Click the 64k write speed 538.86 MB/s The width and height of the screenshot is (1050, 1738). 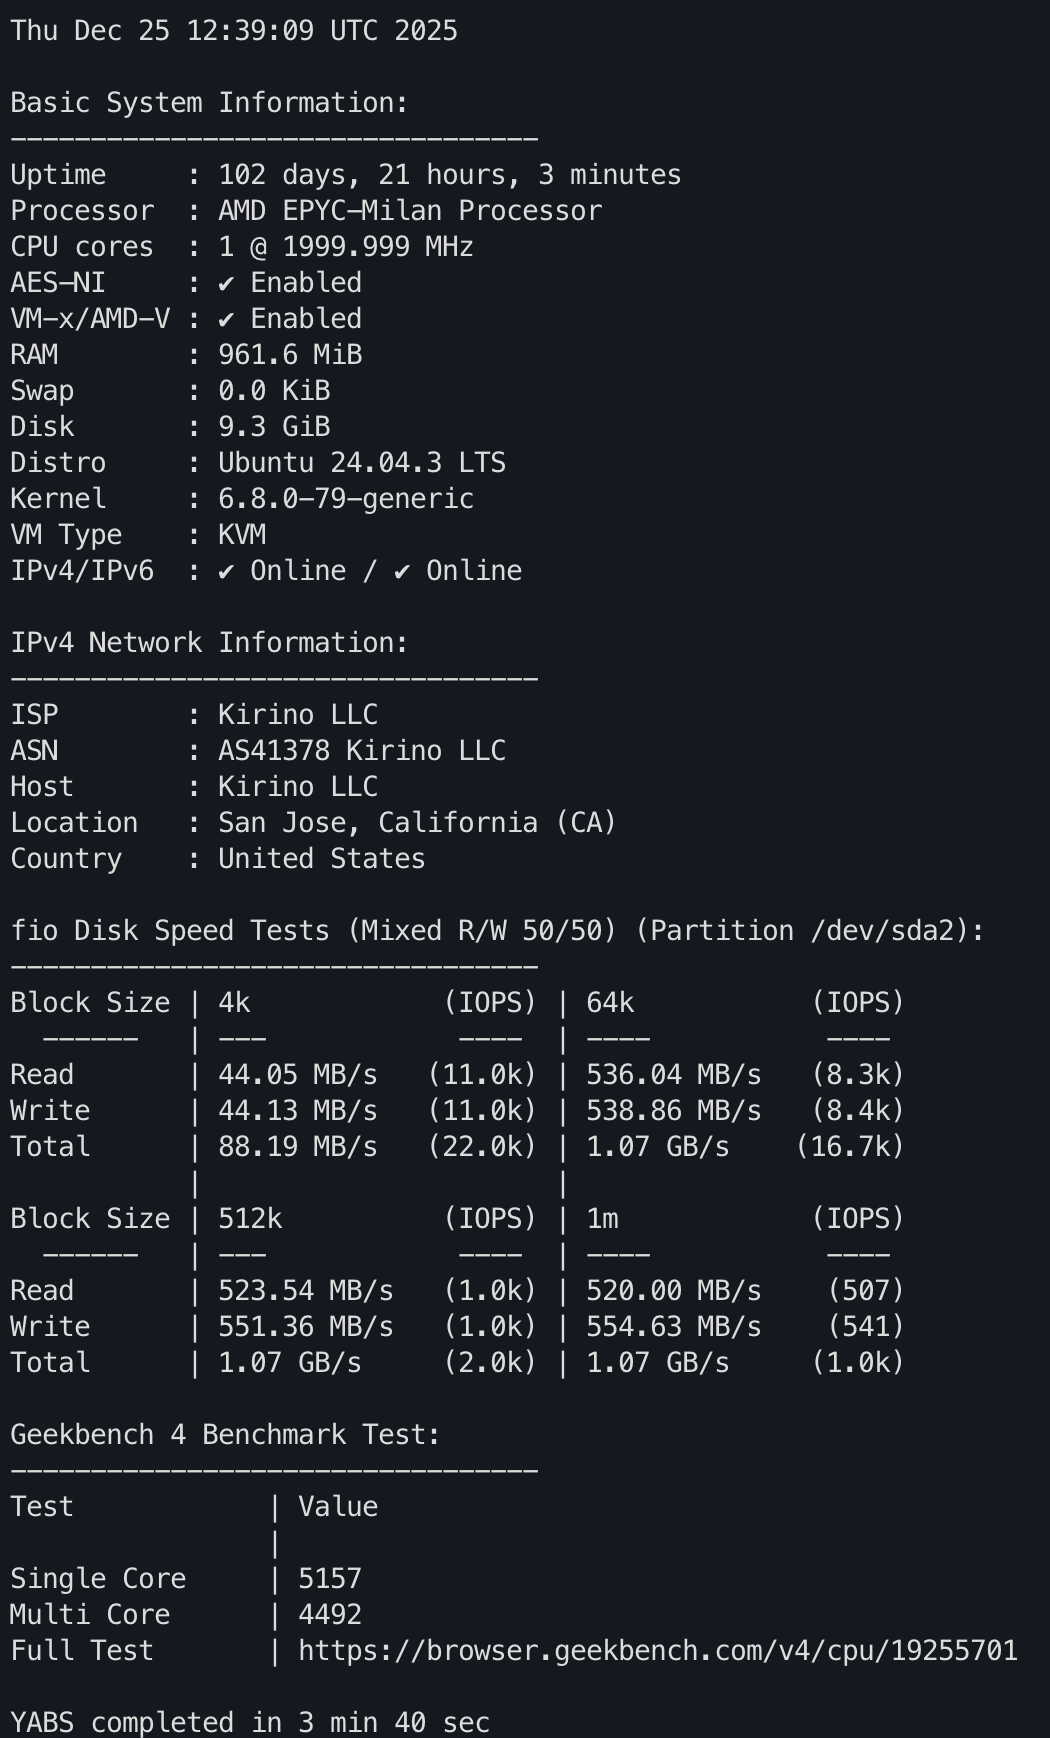tap(673, 1111)
